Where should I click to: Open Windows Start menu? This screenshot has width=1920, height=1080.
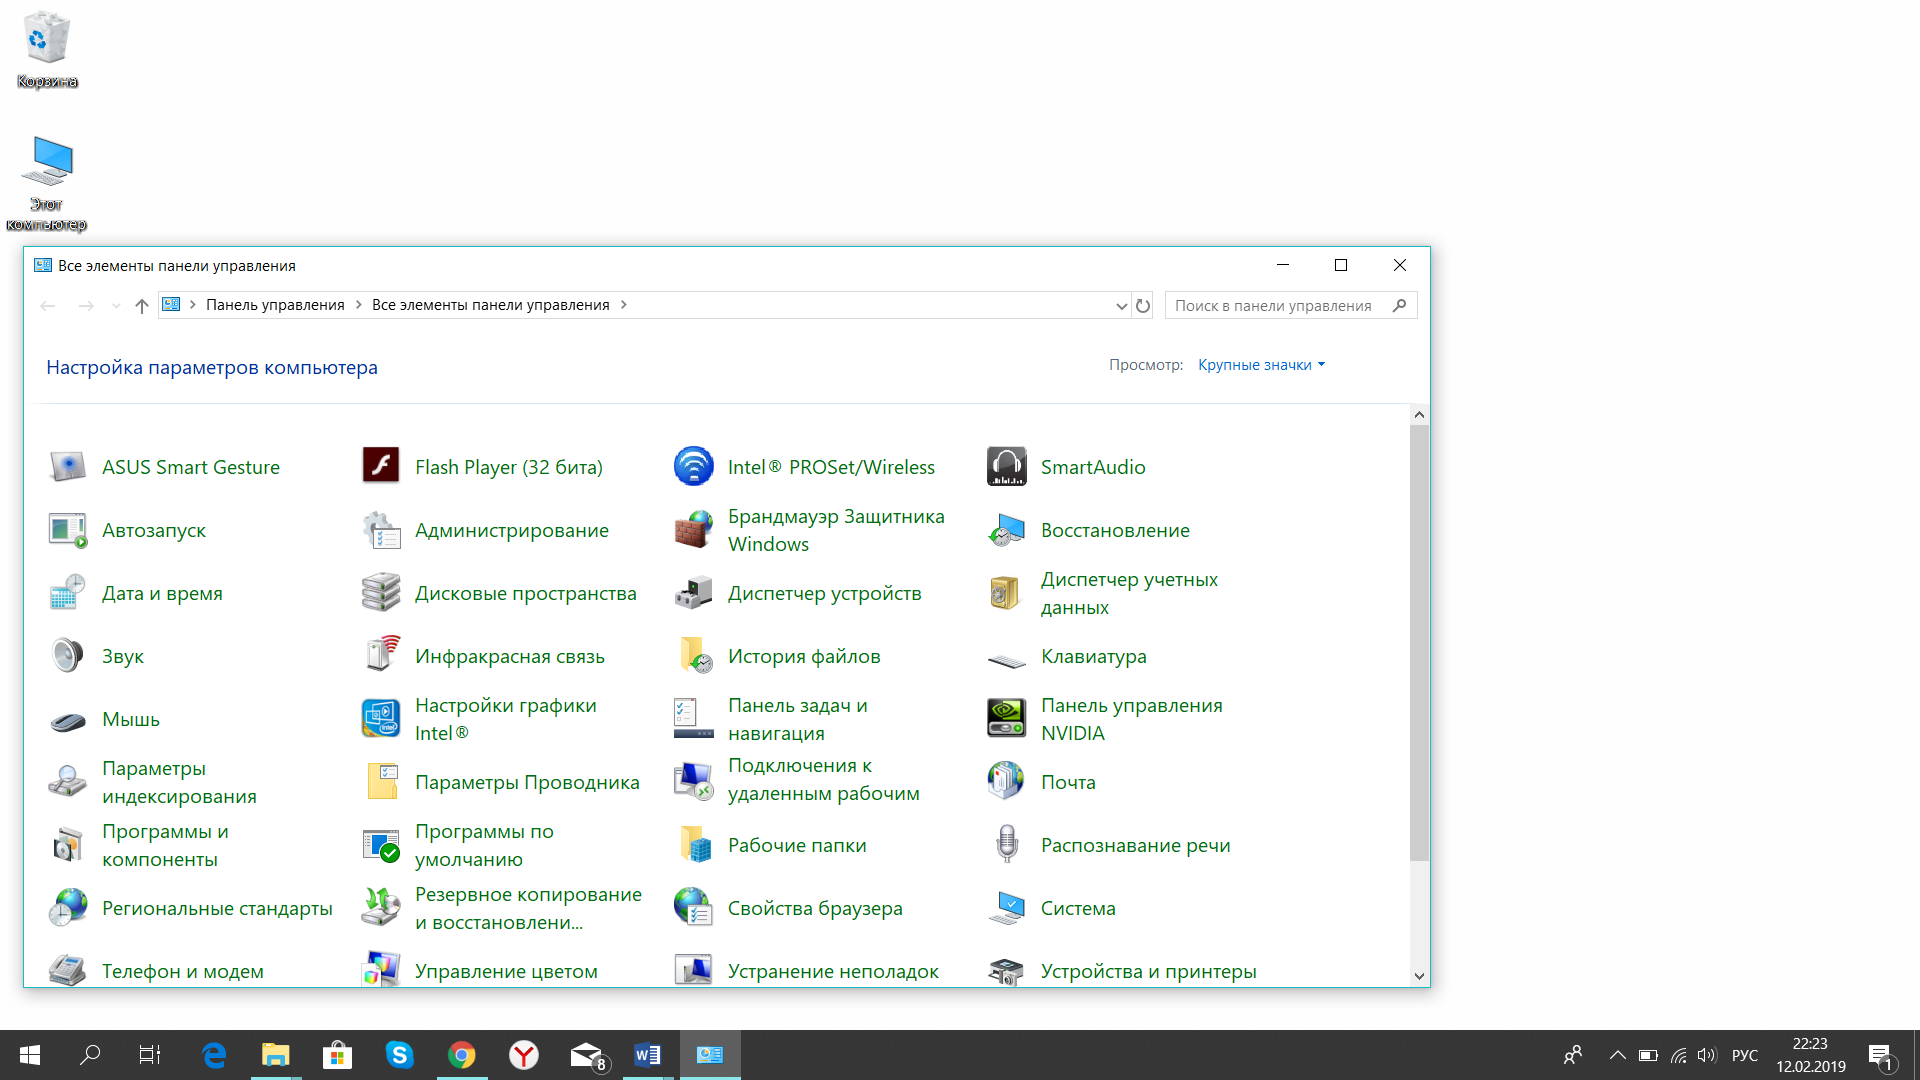[x=30, y=1055]
